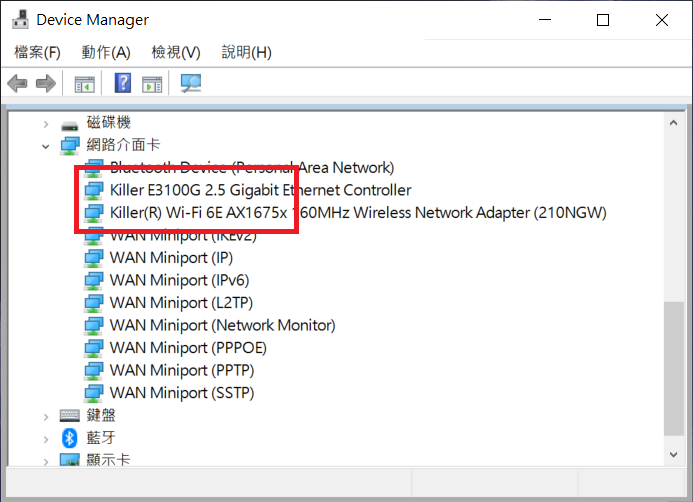Expand the 鍵盤 keyboards node
This screenshot has height=502, width=693.
point(46,415)
